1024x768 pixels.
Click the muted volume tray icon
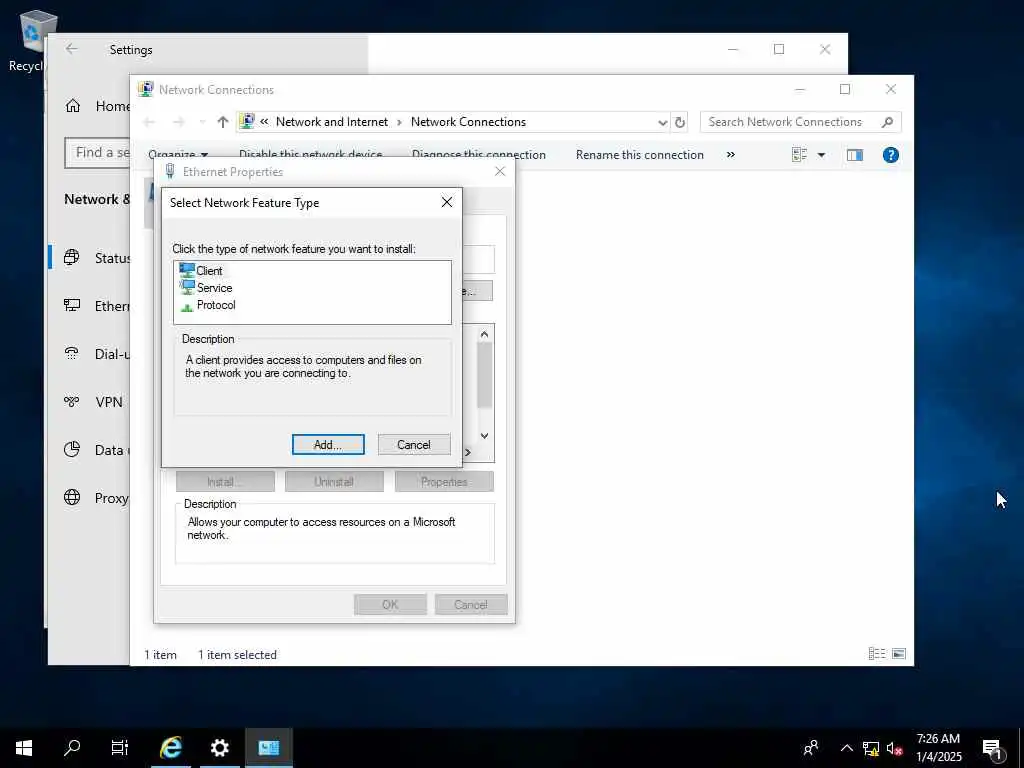click(894, 748)
